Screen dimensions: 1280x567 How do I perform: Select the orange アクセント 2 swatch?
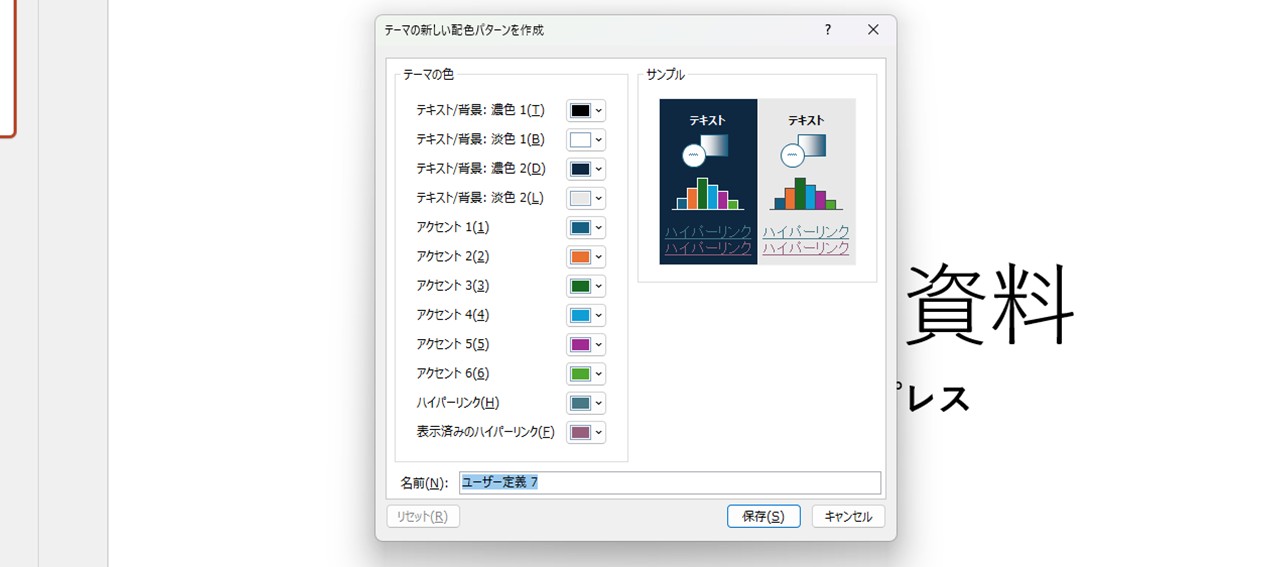(x=581, y=257)
